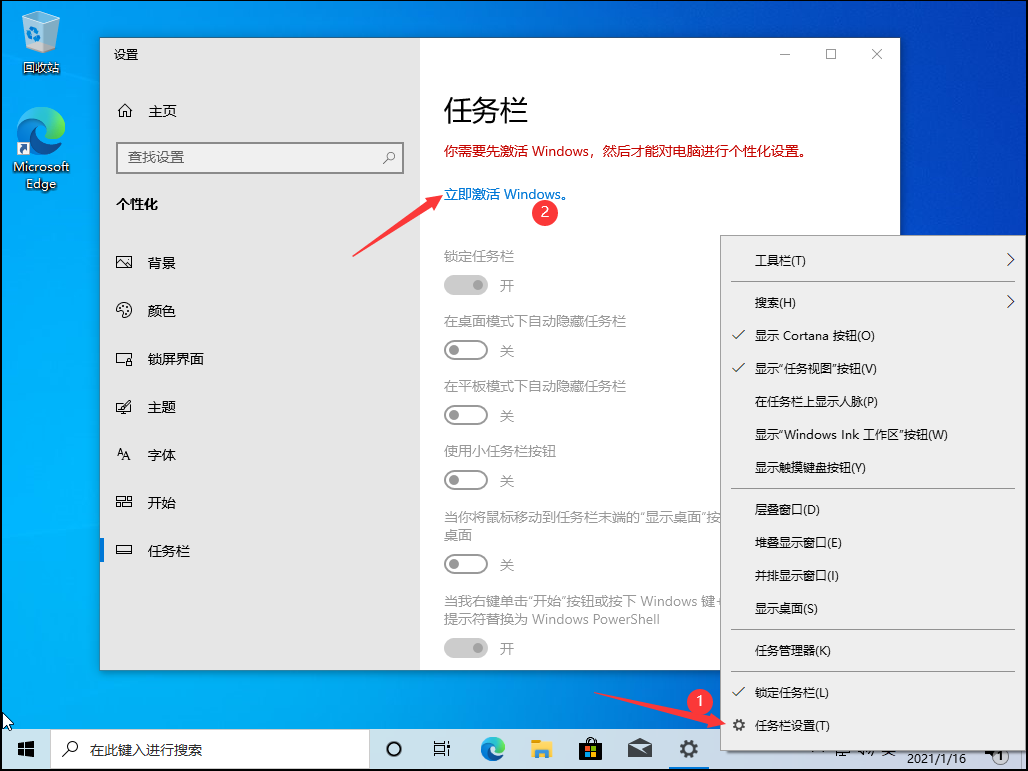Viewport: 1028px width, 771px height.
Task: Choose 并排显示窗口(I) from context menu
Action: point(873,576)
